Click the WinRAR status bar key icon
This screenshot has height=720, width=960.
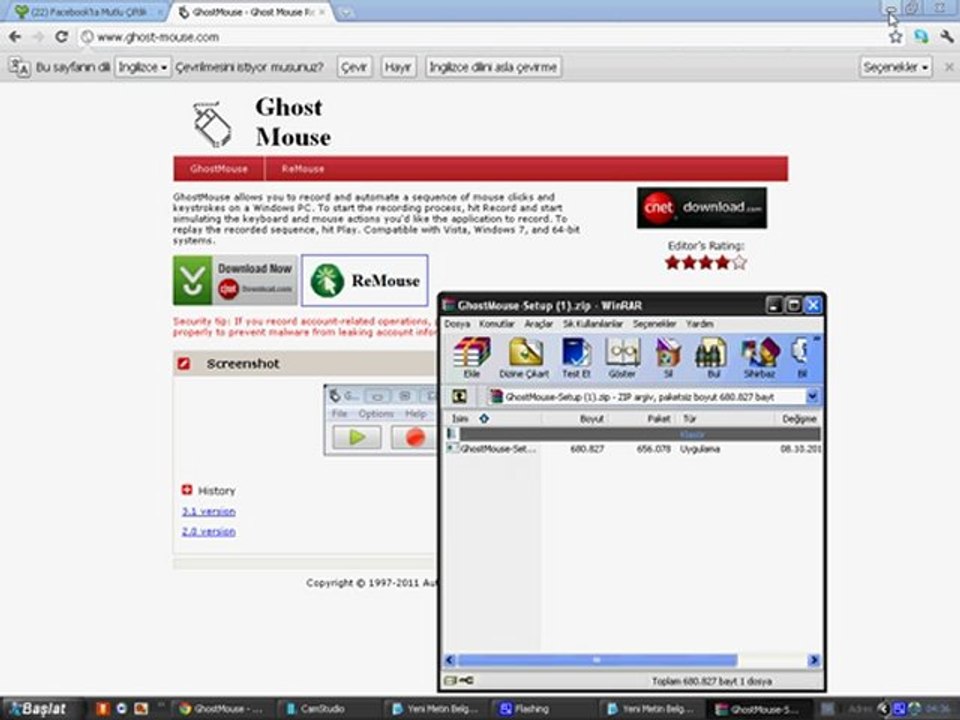tap(466, 680)
